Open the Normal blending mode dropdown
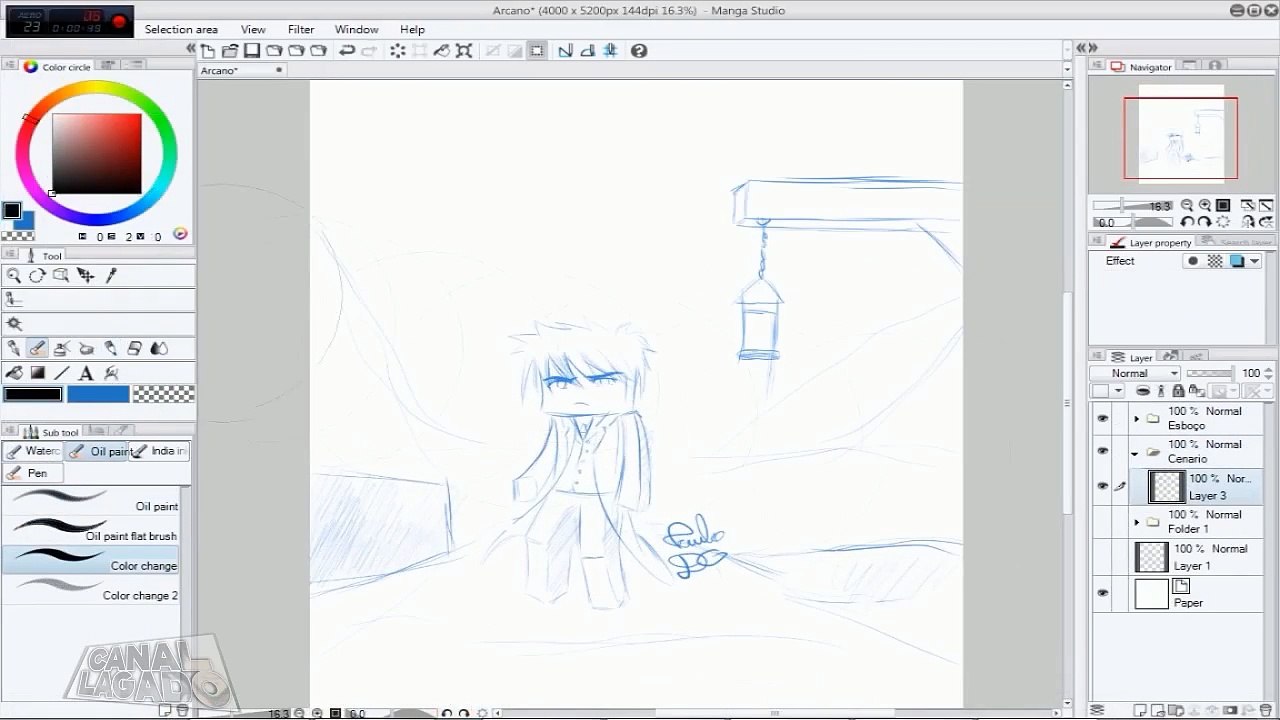 pyautogui.click(x=1135, y=373)
